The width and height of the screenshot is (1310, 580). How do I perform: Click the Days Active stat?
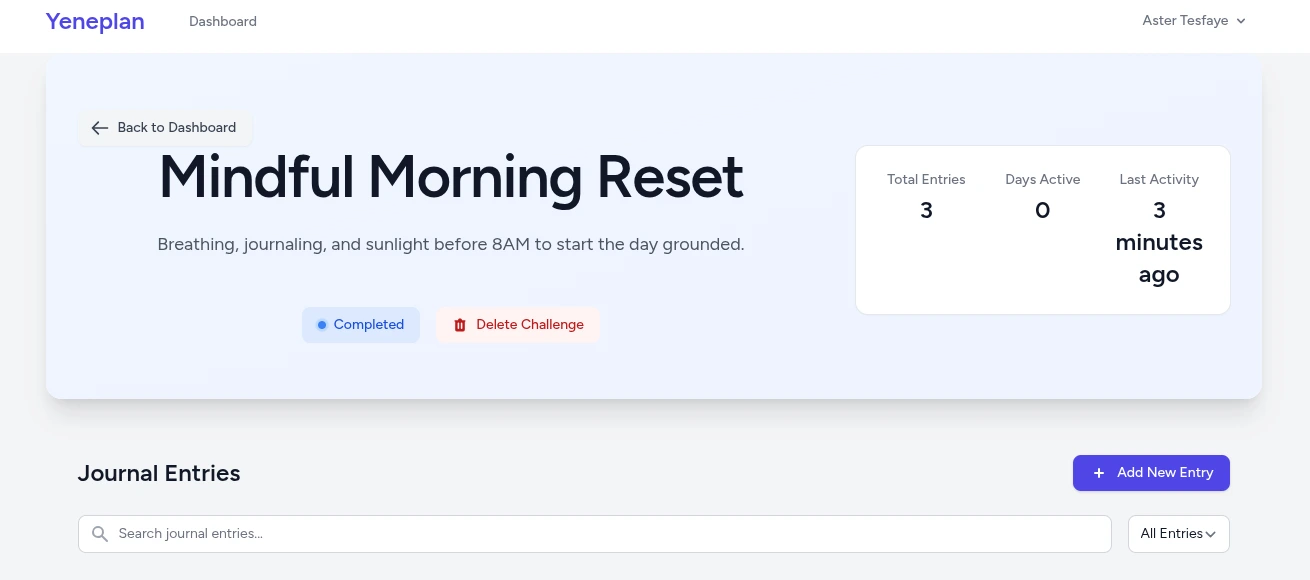coord(1042,196)
